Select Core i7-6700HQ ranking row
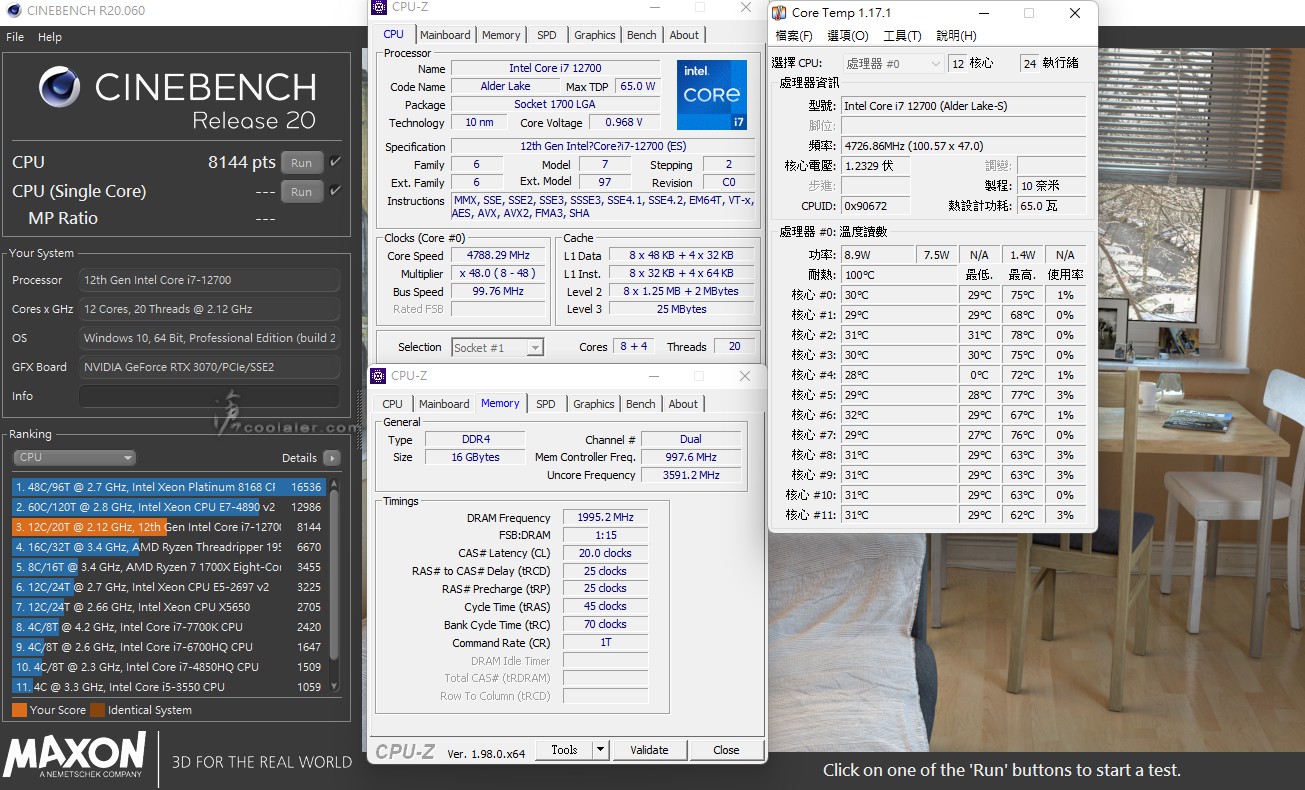The height and width of the screenshot is (790, 1305). pos(168,647)
